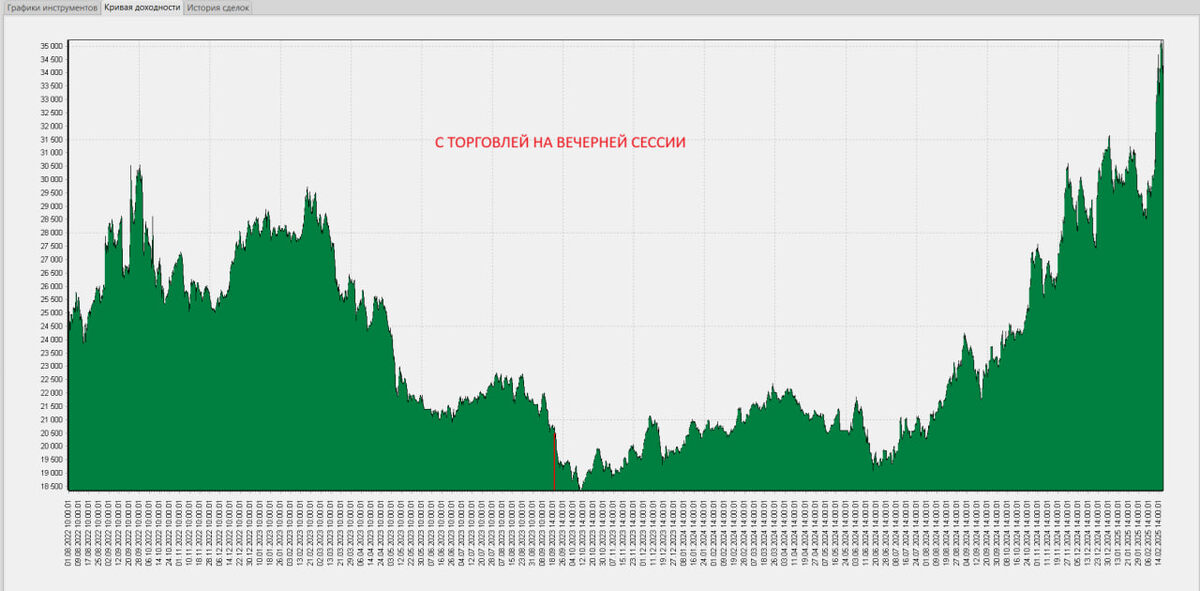
Task: Click the 22 000 value axis label
Action: (51, 393)
